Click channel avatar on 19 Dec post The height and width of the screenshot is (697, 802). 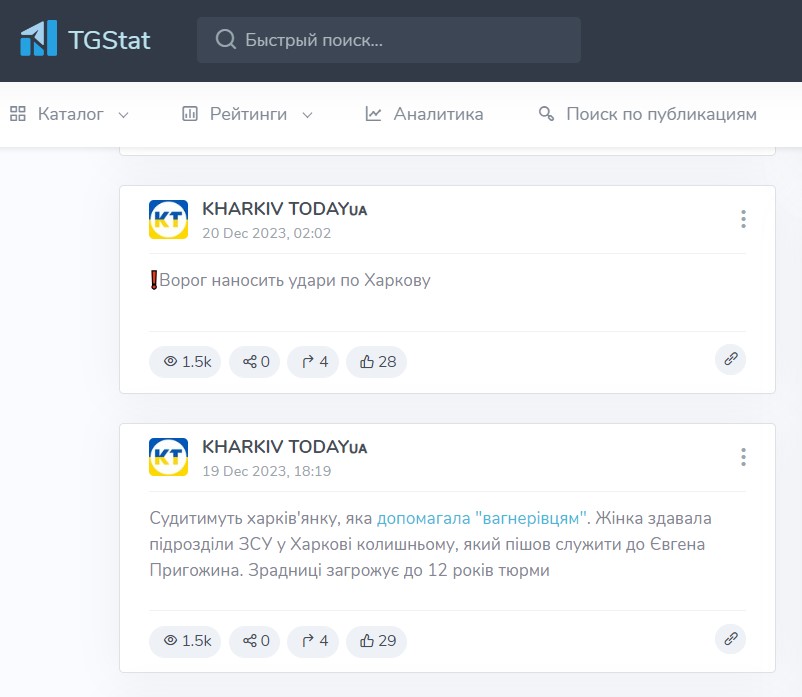point(168,457)
